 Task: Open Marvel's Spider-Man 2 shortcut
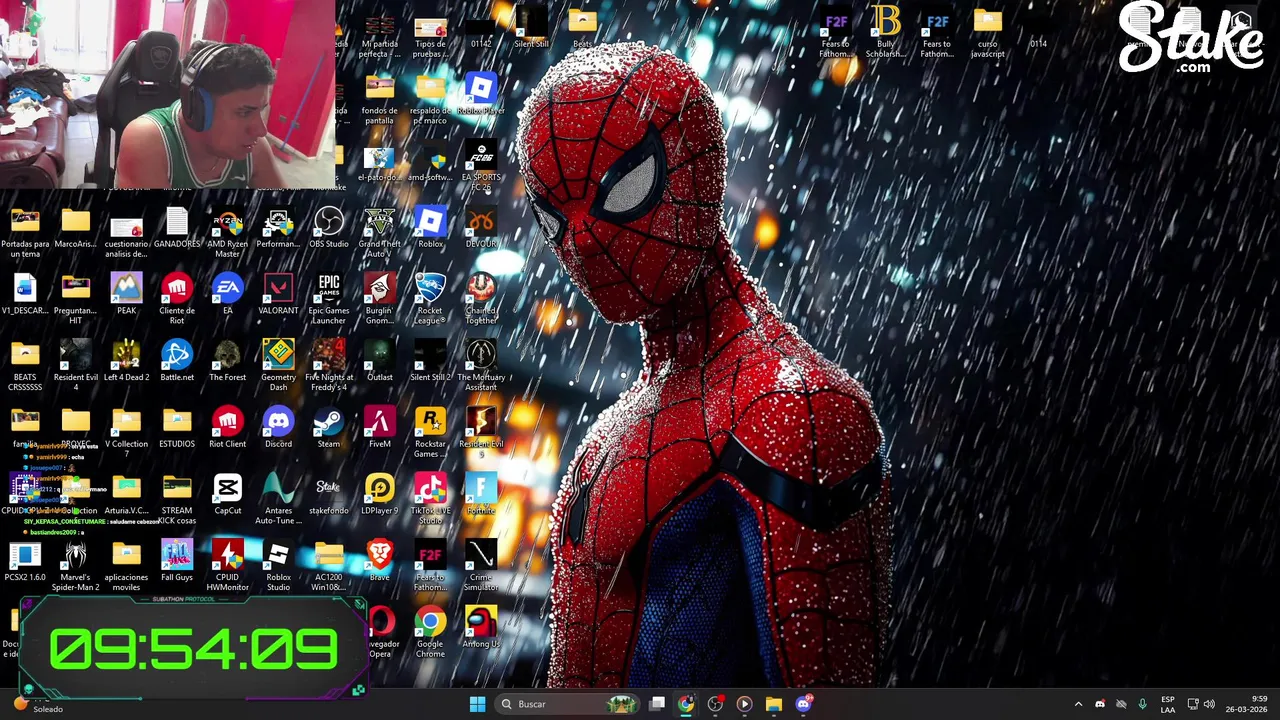pos(76,566)
